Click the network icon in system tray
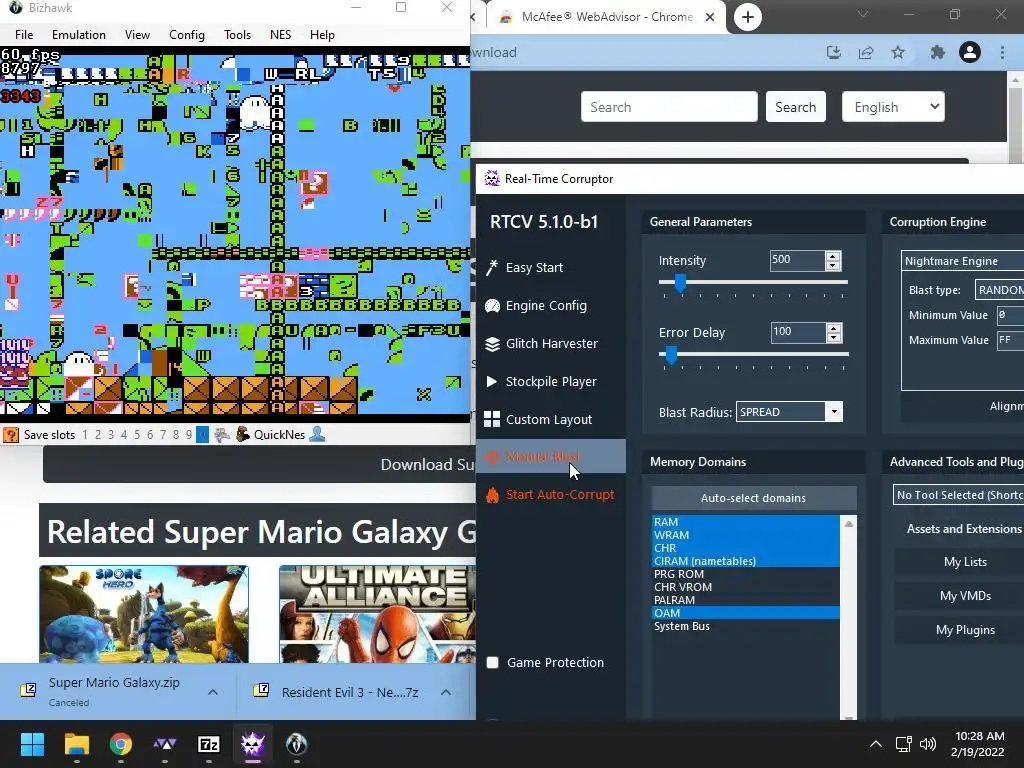This screenshot has height=768, width=1024. [903, 744]
